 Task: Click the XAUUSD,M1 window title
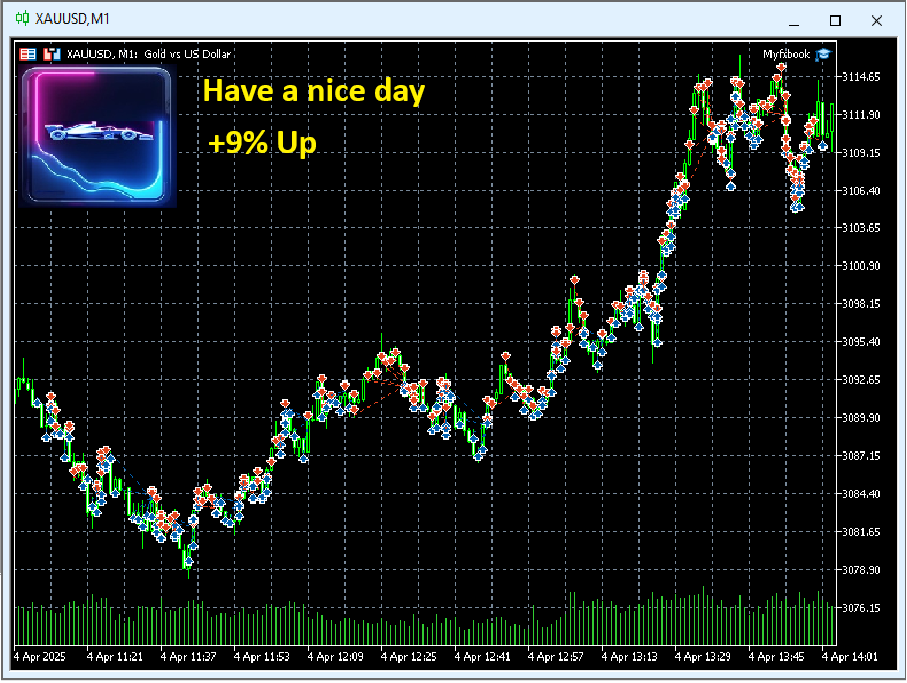click(72, 19)
